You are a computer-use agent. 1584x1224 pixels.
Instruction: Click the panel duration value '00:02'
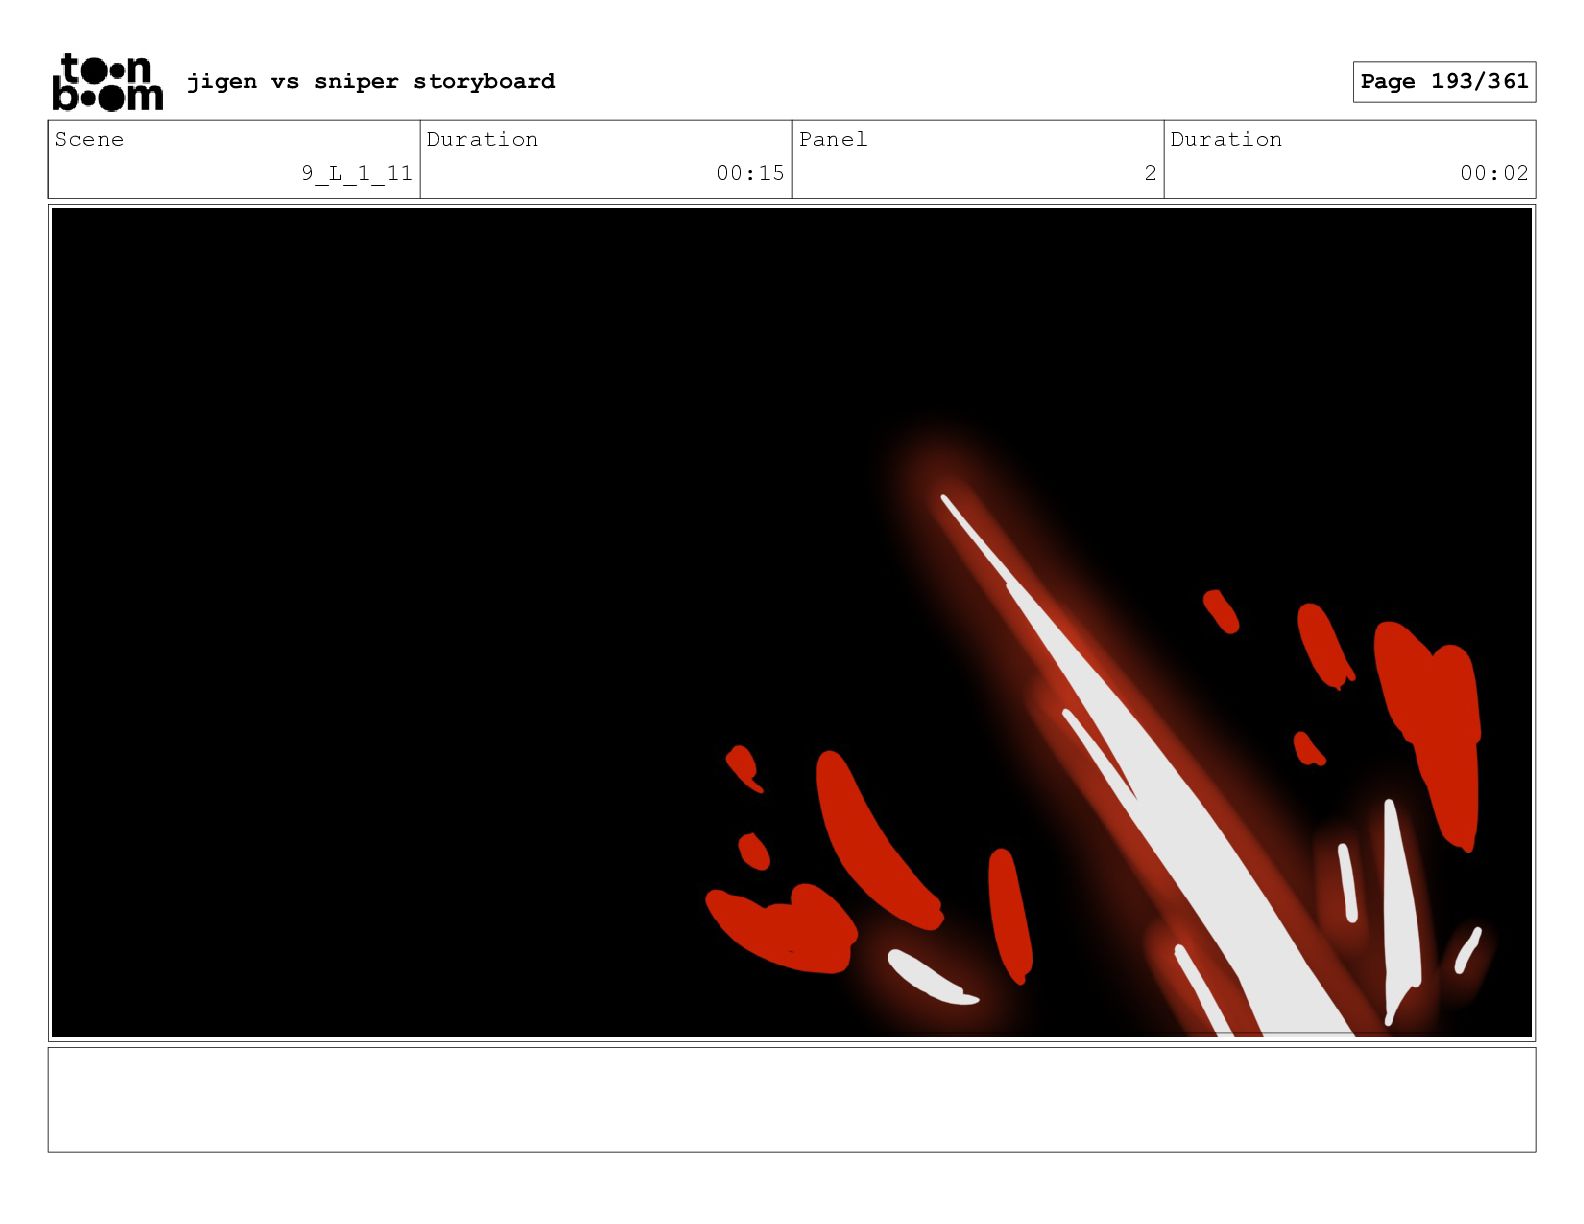[x=1494, y=173]
